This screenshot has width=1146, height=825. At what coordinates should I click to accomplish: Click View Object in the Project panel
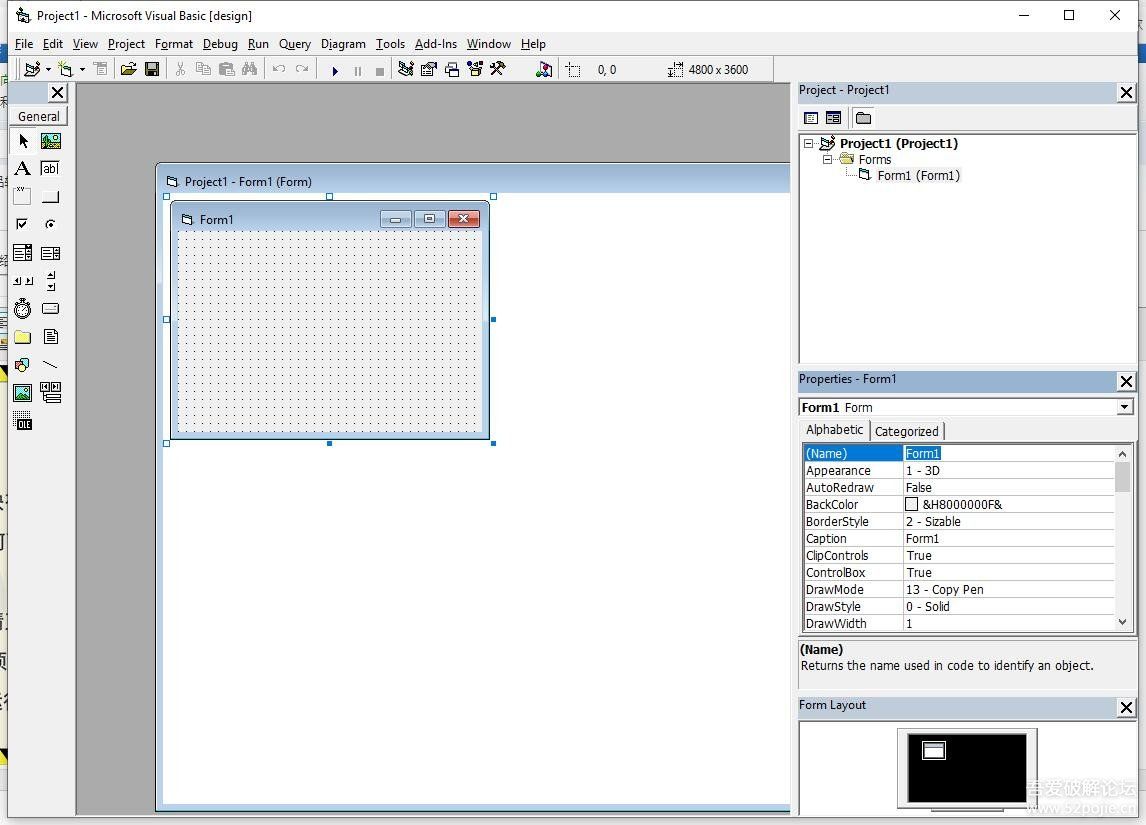(x=833, y=118)
